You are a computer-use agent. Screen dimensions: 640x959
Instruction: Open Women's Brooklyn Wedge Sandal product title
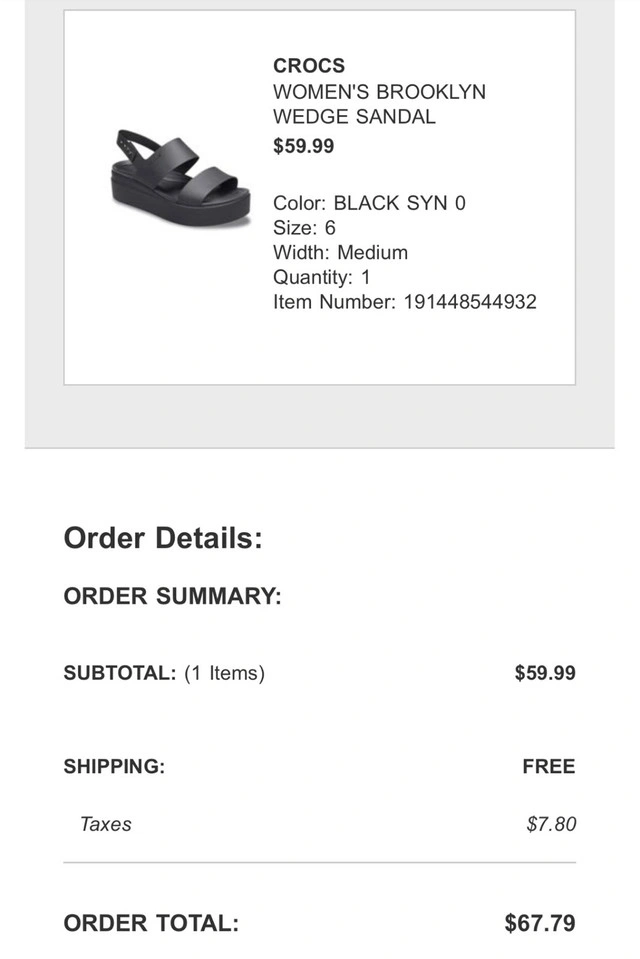tap(379, 104)
